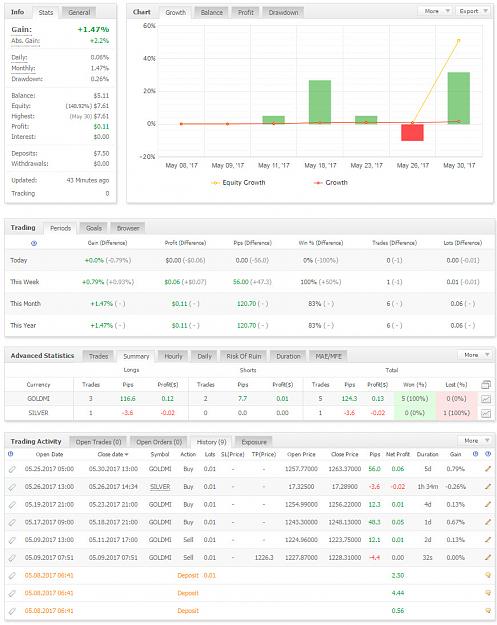Image resolution: width=497 pixels, height=625 pixels.
Task: Click the pencil edit icon on the 2d duration row
Action: point(488,540)
